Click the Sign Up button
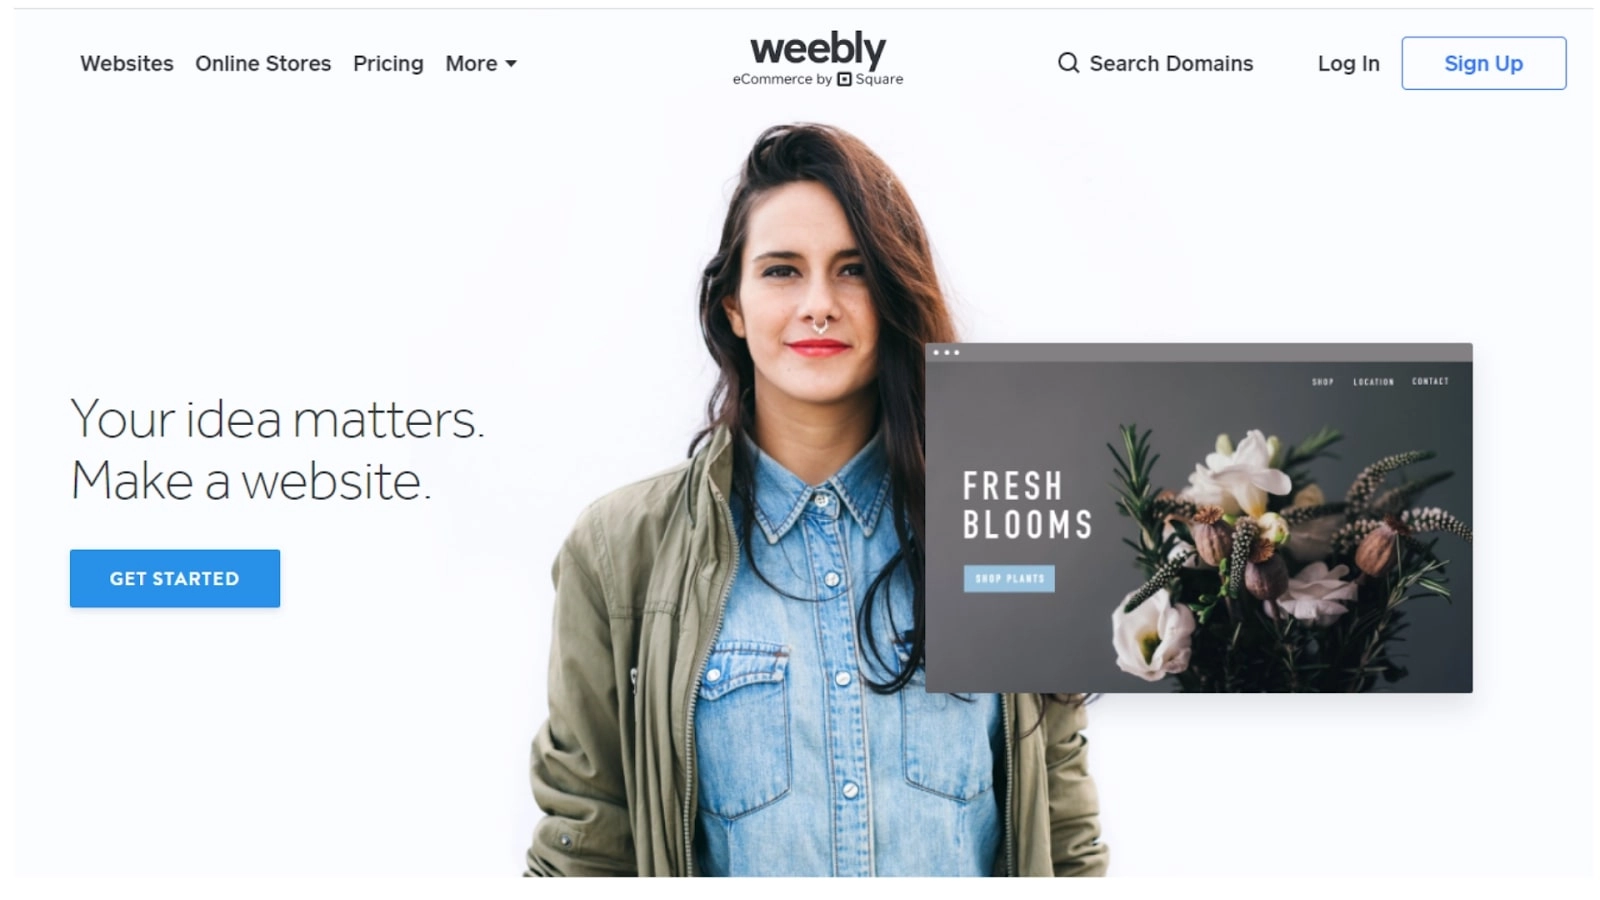Image resolution: width=1600 pixels, height=900 pixels. point(1483,63)
